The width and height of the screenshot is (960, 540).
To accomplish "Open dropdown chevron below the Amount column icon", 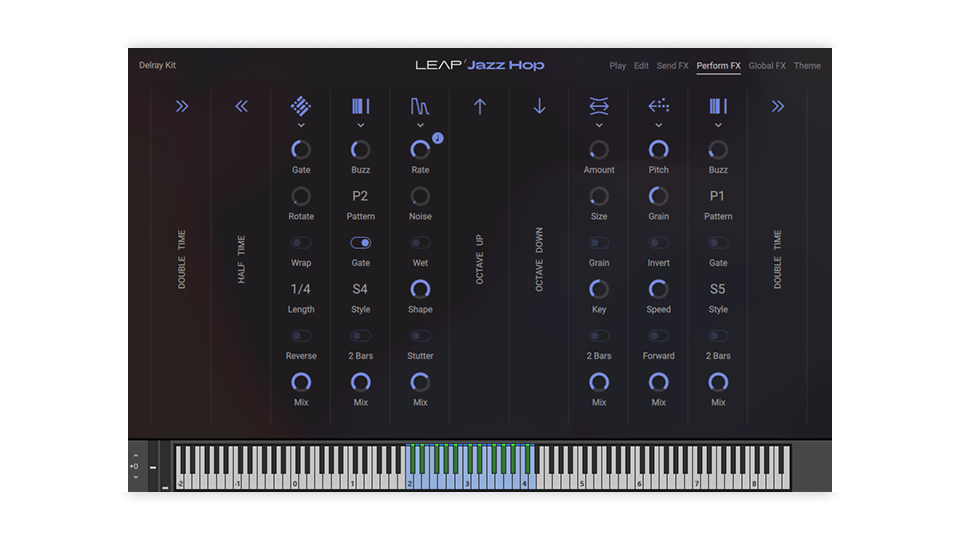I will 599,126.
